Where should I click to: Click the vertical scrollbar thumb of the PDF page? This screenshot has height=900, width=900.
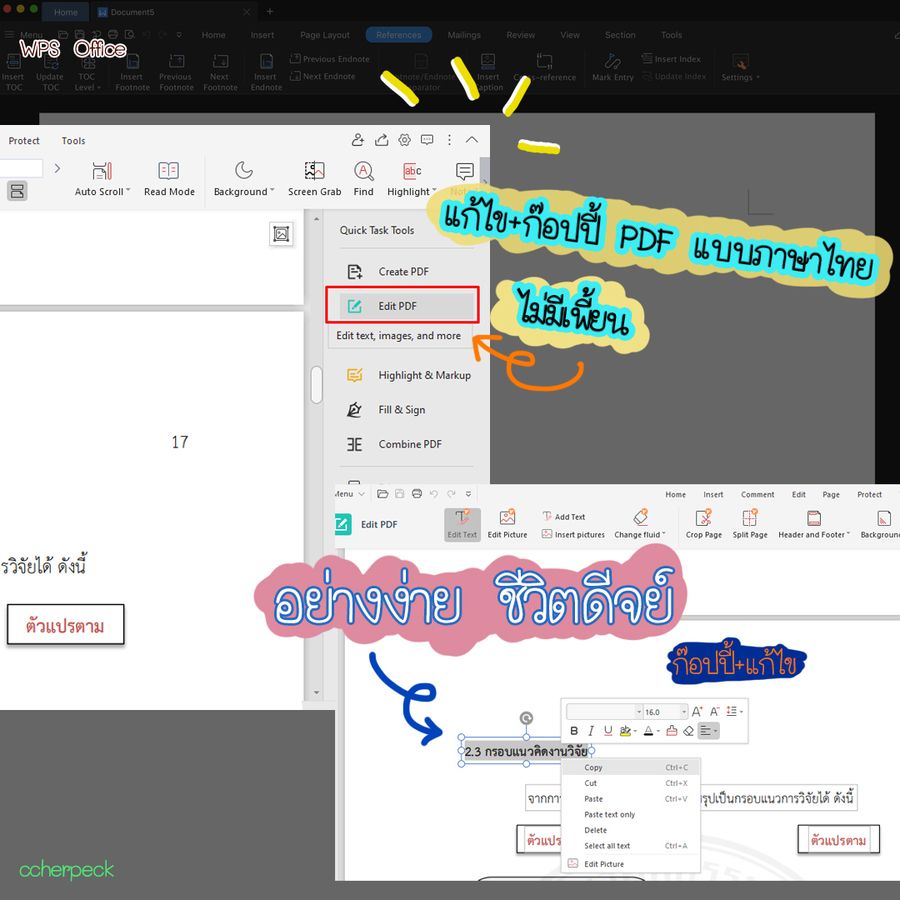(316, 385)
